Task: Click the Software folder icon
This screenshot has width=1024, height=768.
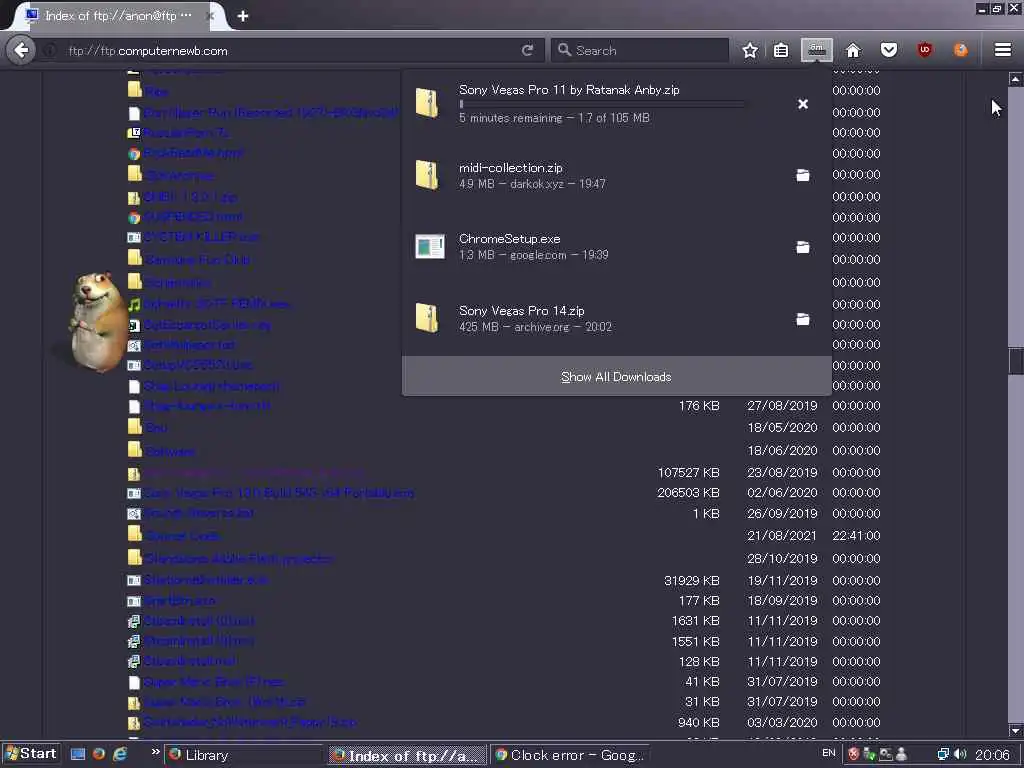Action: (x=135, y=449)
